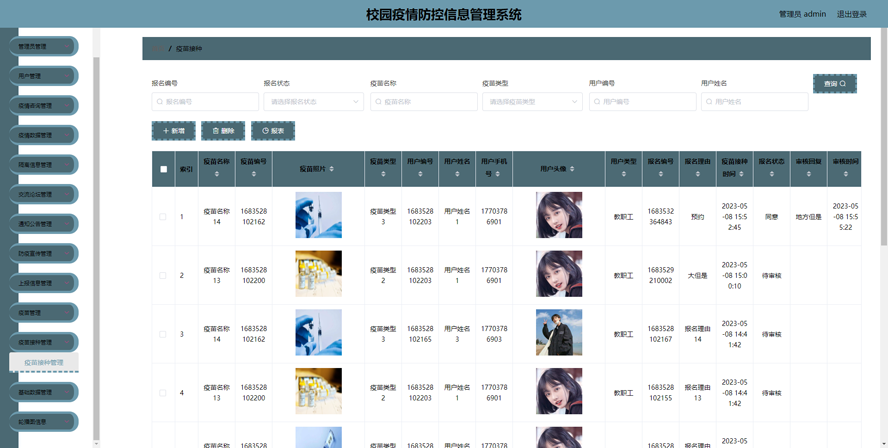This screenshot has width=888, height=448.
Task: Sort table by 疫苗名称 column arrows
Action: point(217,174)
